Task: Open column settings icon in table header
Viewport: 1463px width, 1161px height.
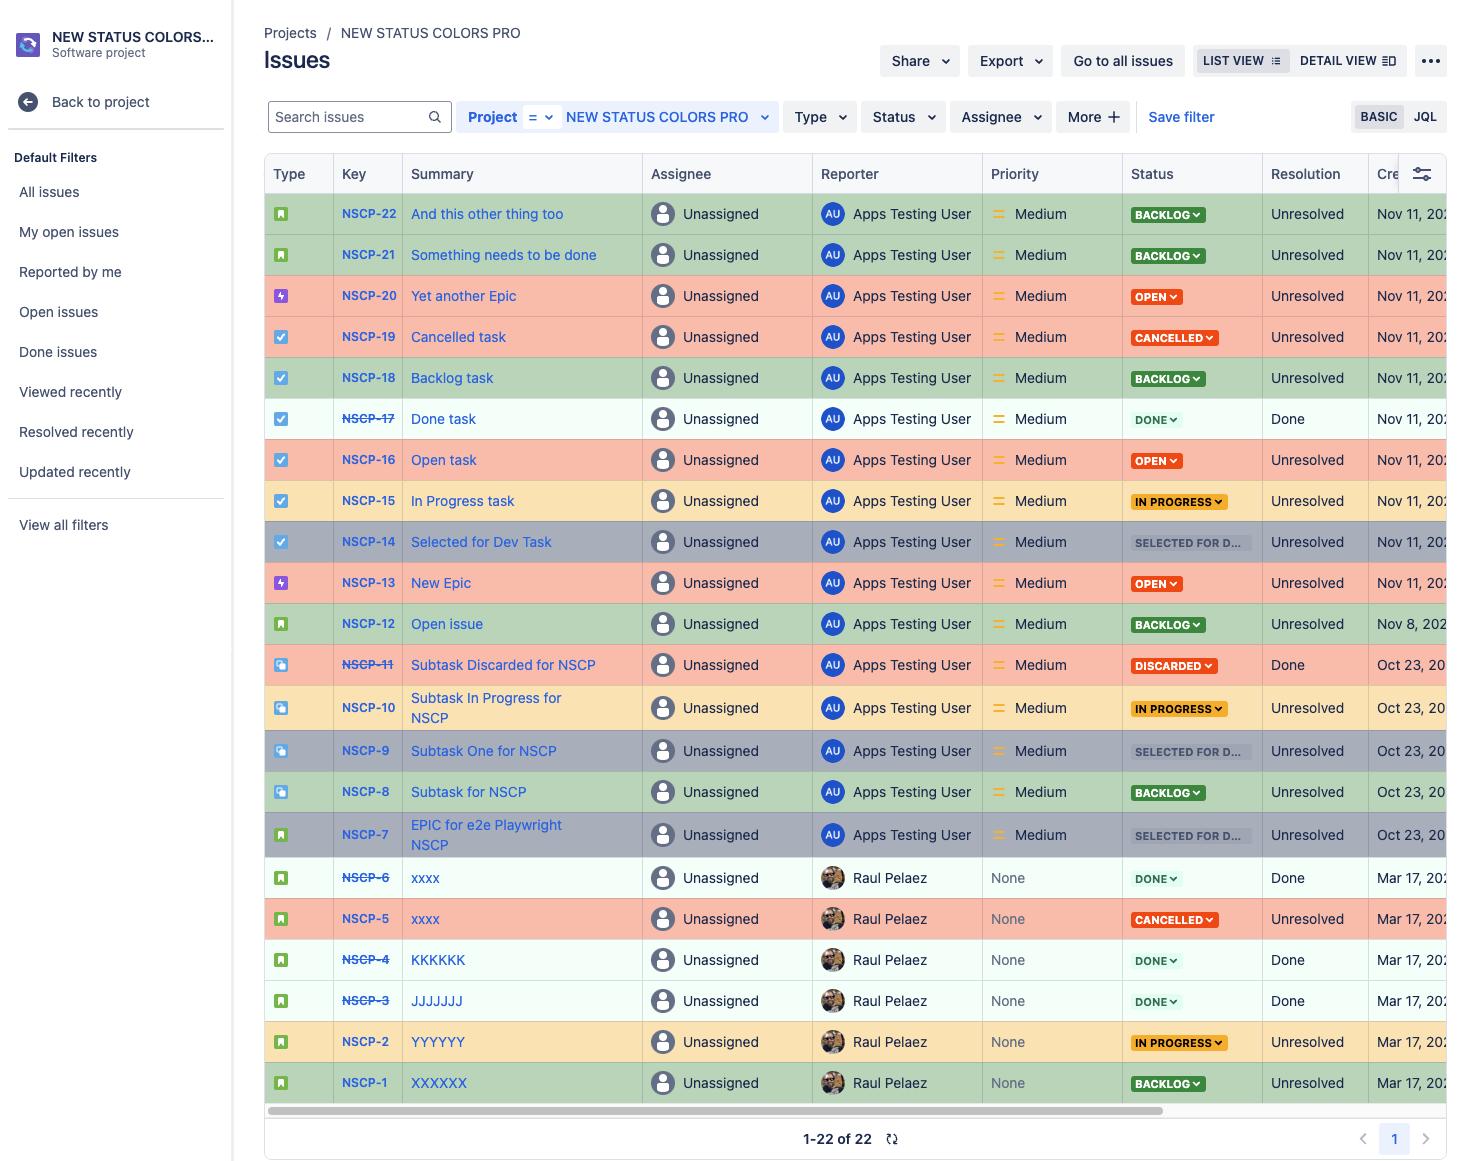Action: point(1421,174)
